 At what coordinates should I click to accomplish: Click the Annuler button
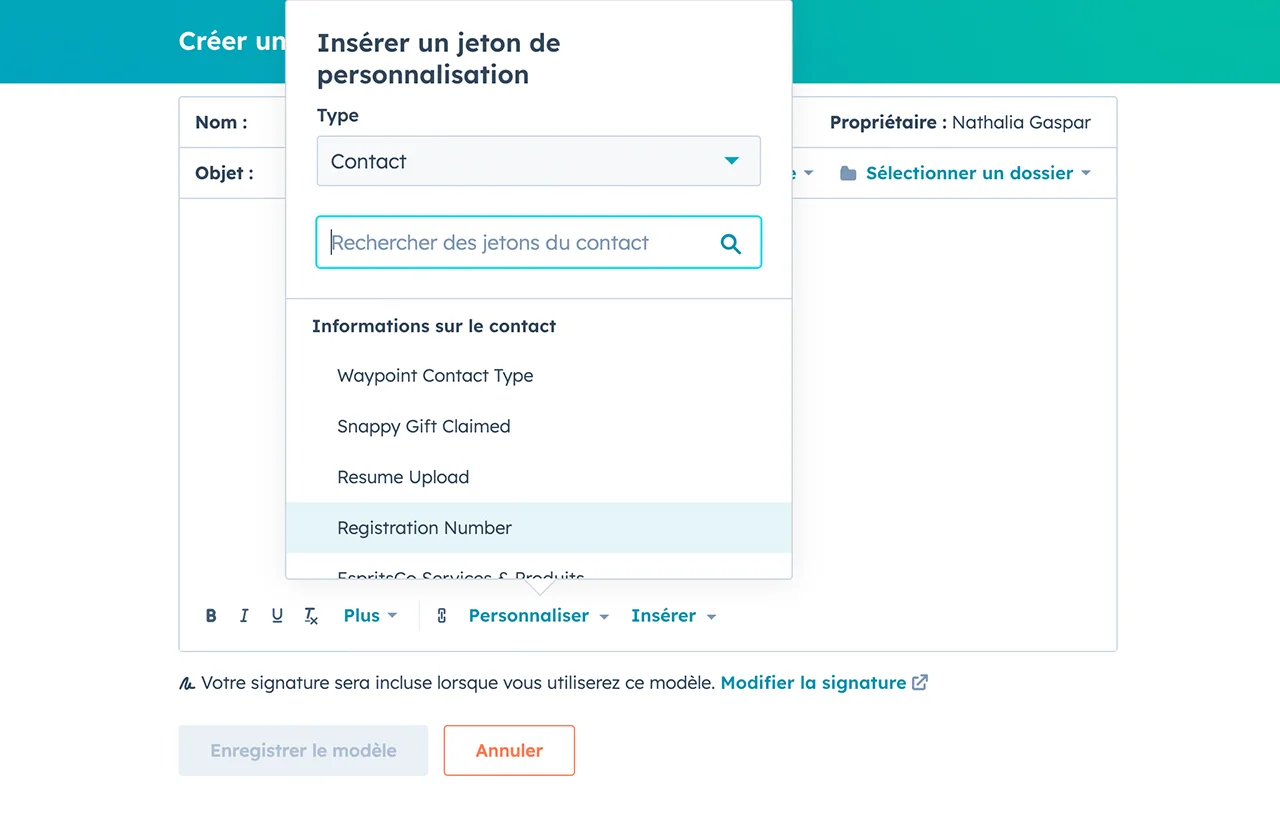509,750
